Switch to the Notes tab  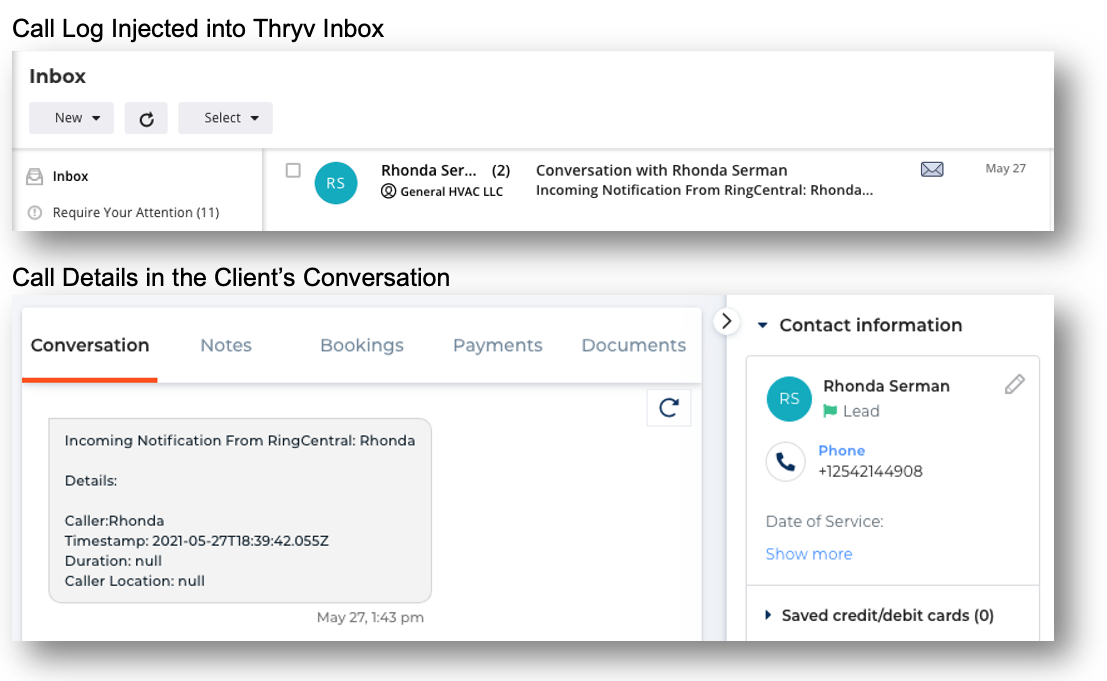point(225,345)
